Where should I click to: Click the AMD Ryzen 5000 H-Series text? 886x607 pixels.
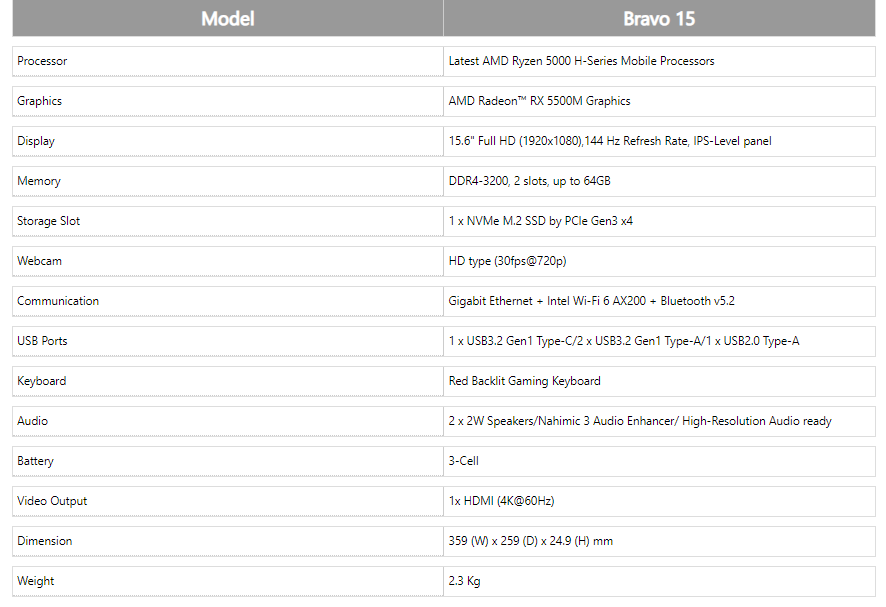pyautogui.click(x=581, y=61)
